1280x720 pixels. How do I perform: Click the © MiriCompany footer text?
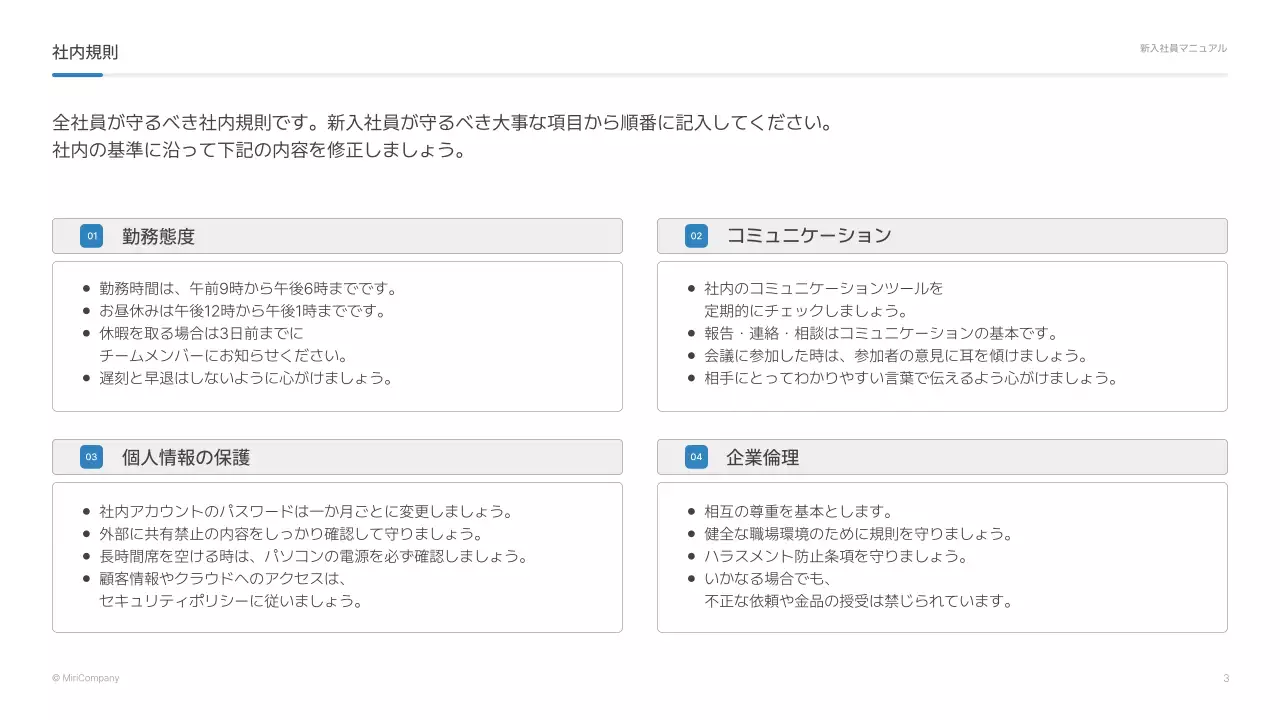[85, 678]
